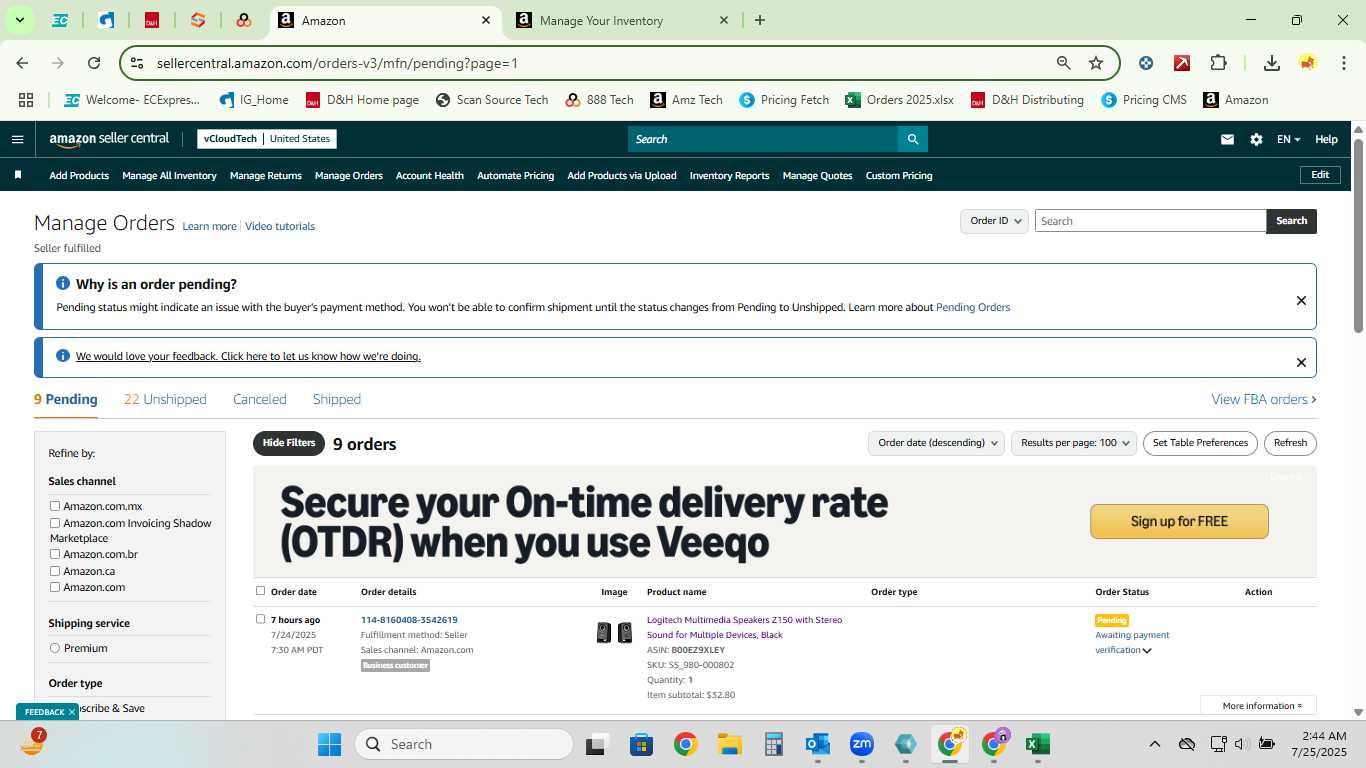Select the Premium shipping service radio
The height and width of the screenshot is (768, 1366).
(55, 648)
